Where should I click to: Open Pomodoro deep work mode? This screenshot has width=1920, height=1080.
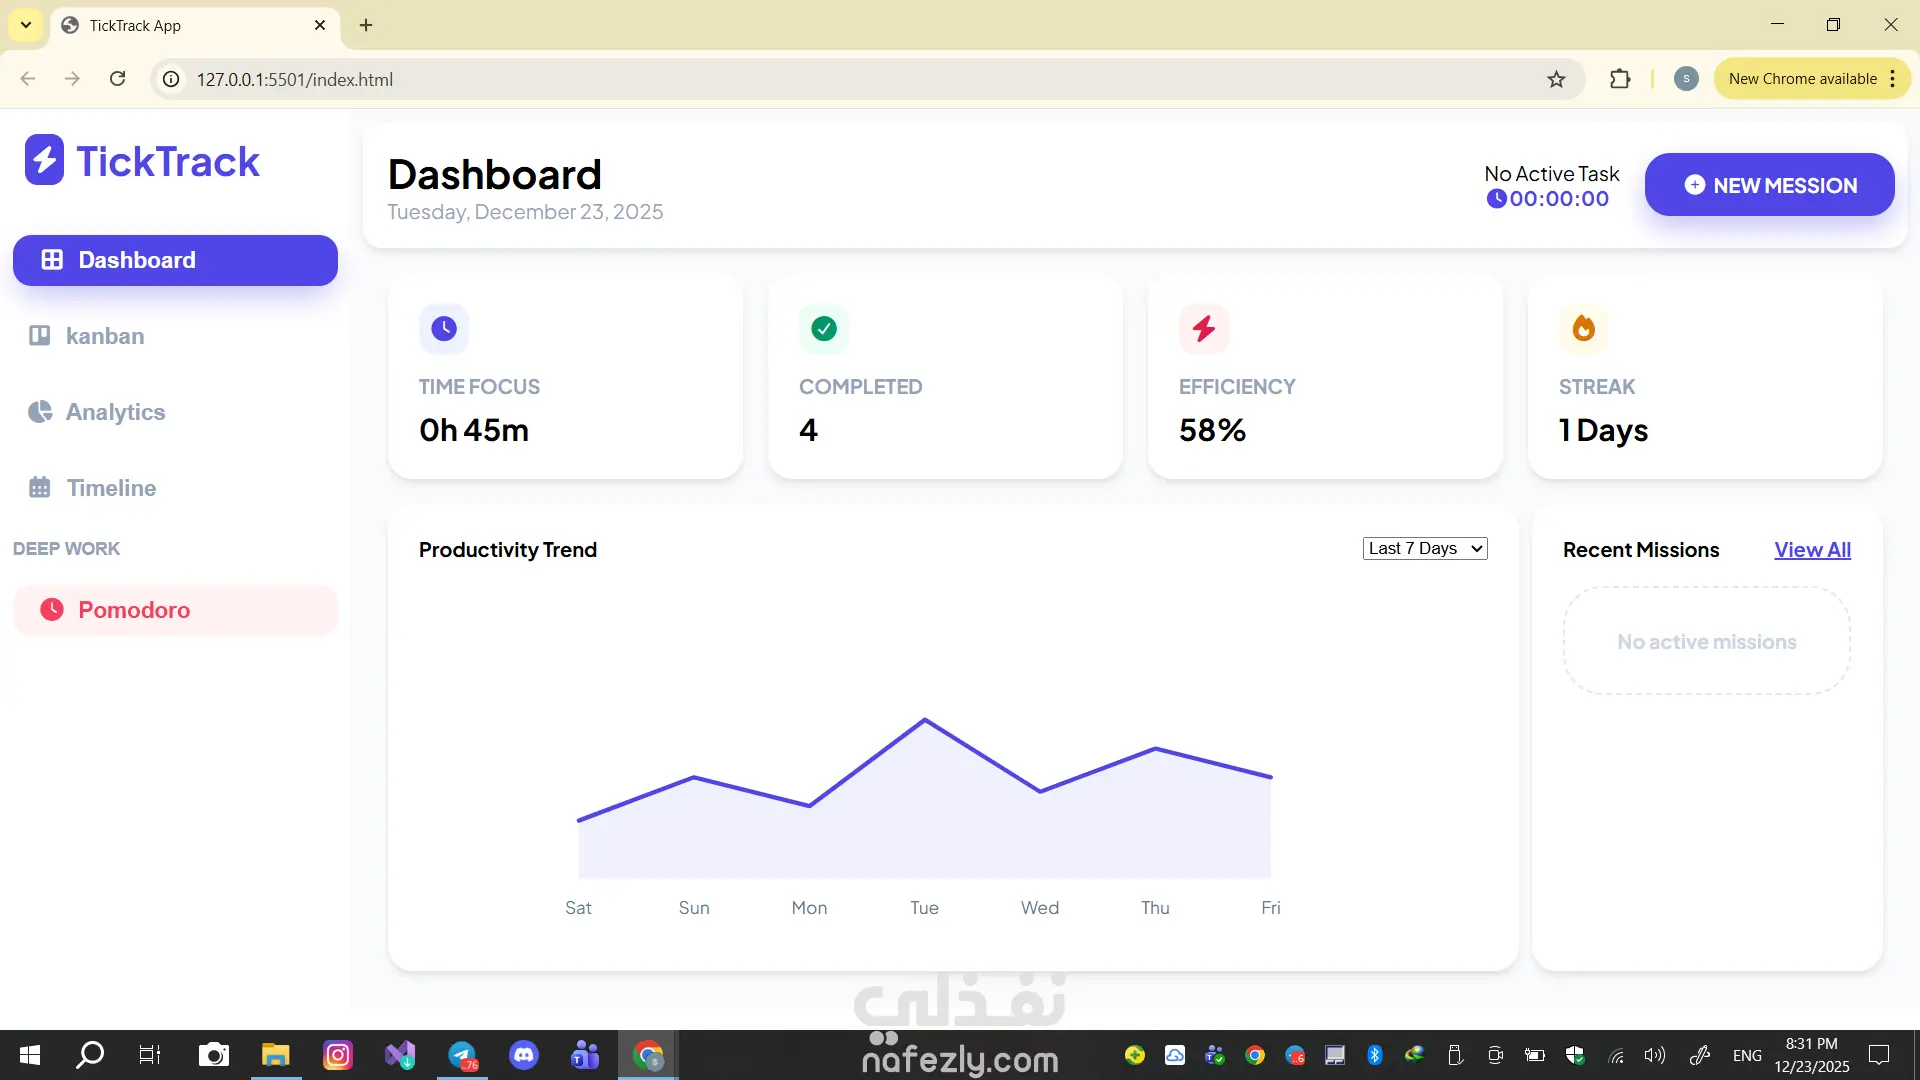(134, 610)
